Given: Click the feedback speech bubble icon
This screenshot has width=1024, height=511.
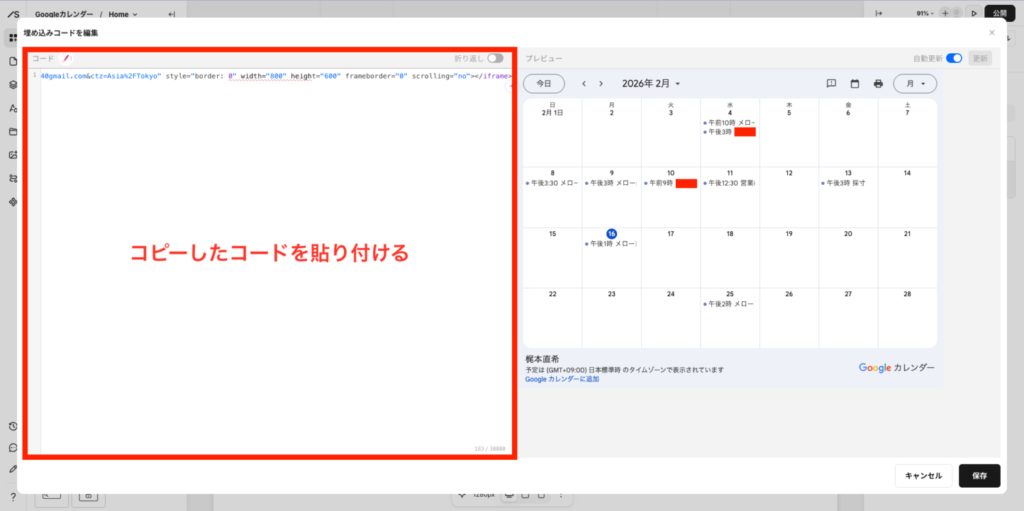Looking at the screenshot, I should pos(831,83).
